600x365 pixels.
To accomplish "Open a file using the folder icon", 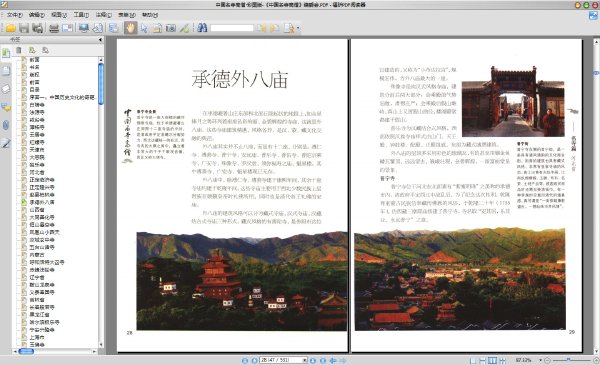I will point(10,28).
